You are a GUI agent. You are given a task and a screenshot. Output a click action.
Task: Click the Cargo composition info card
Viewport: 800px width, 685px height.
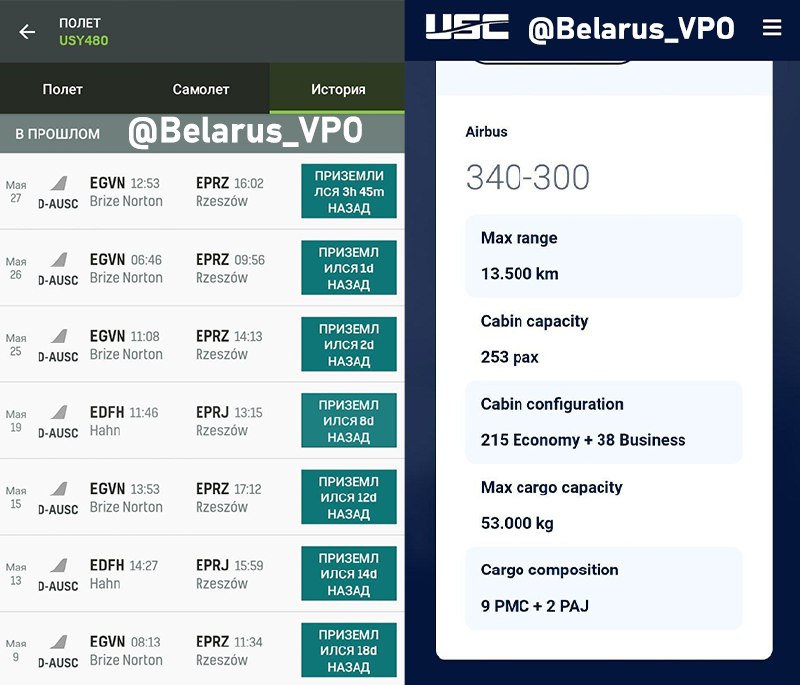click(x=604, y=588)
